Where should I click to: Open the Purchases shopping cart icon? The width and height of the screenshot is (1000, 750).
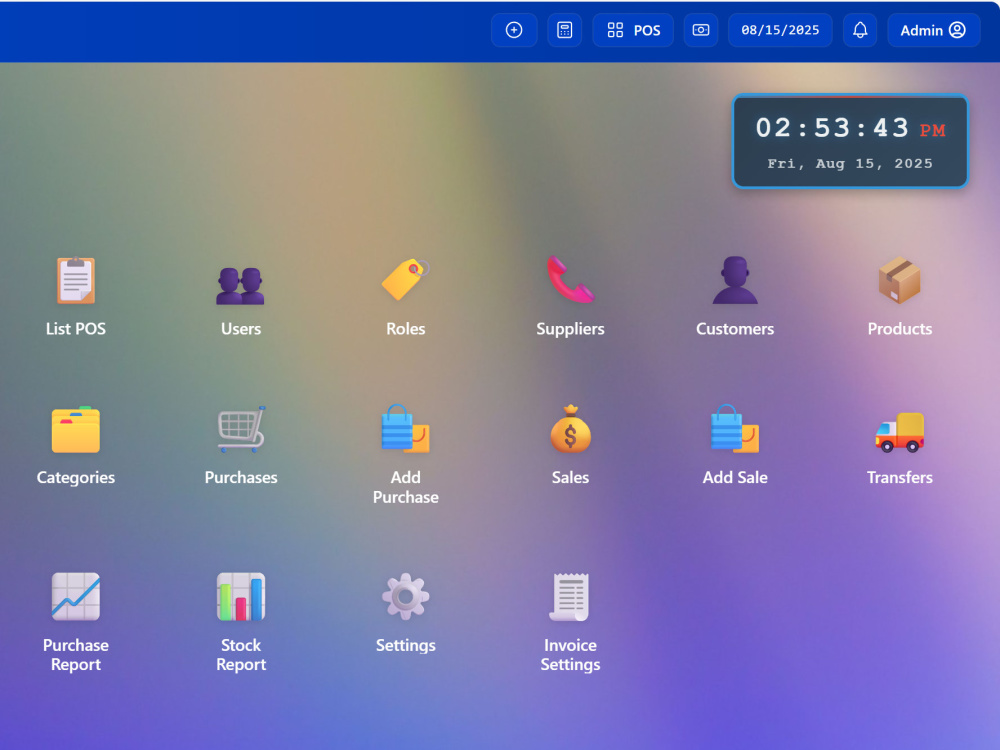click(240, 429)
